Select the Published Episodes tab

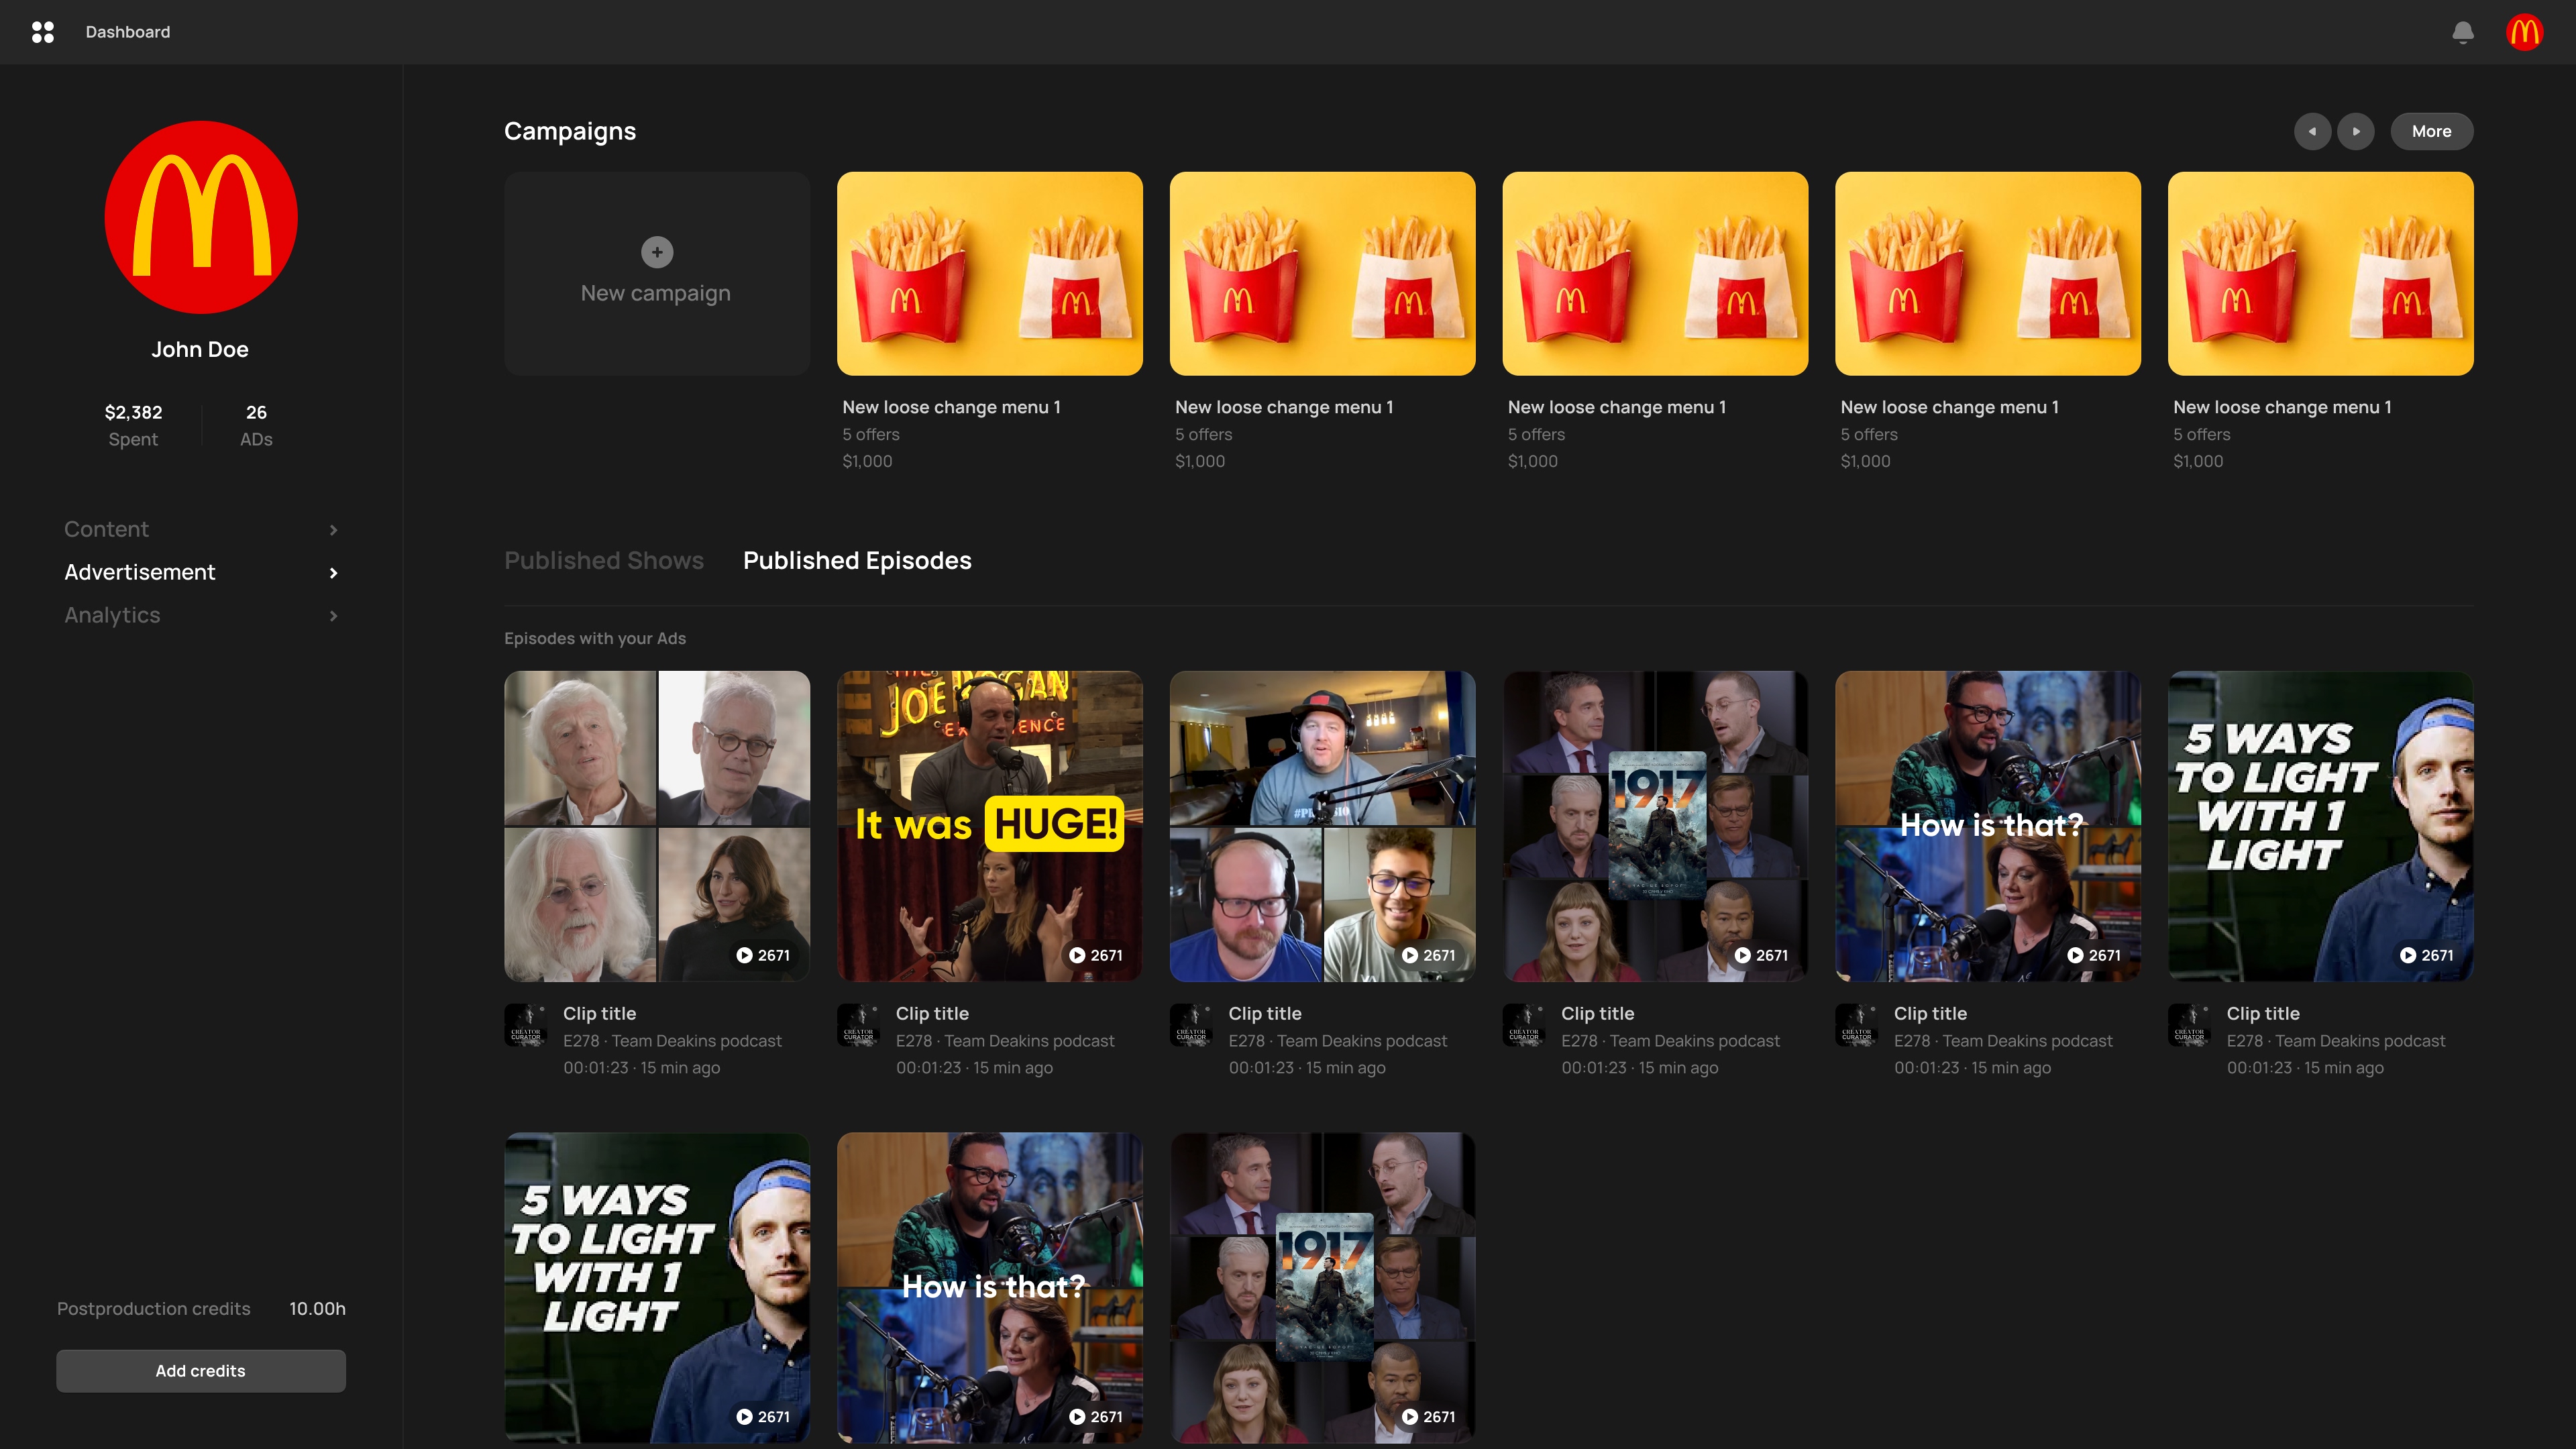click(x=857, y=560)
